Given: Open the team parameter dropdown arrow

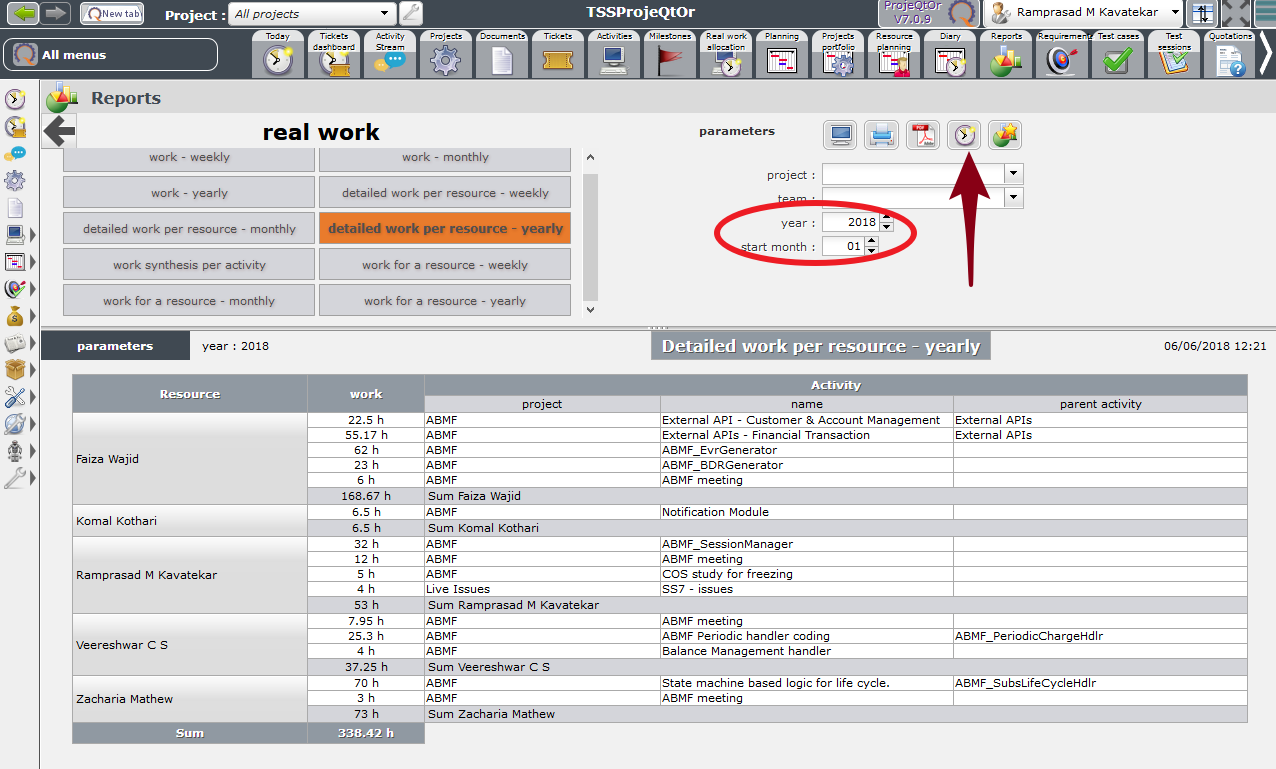Looking at the screenshot, I should coord(1014,198).
